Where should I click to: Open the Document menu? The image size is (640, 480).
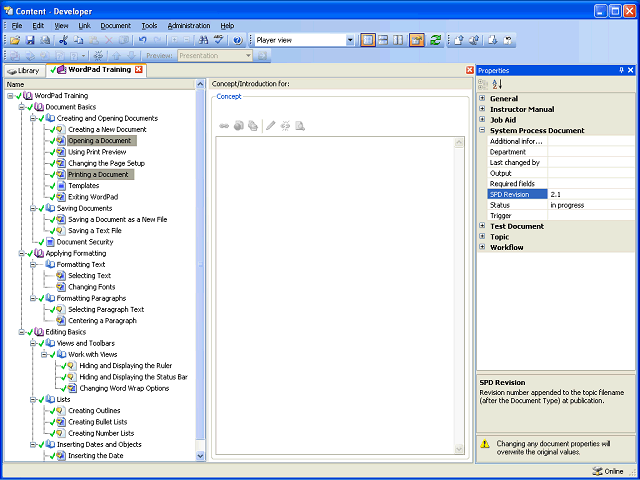coord(116,26)
